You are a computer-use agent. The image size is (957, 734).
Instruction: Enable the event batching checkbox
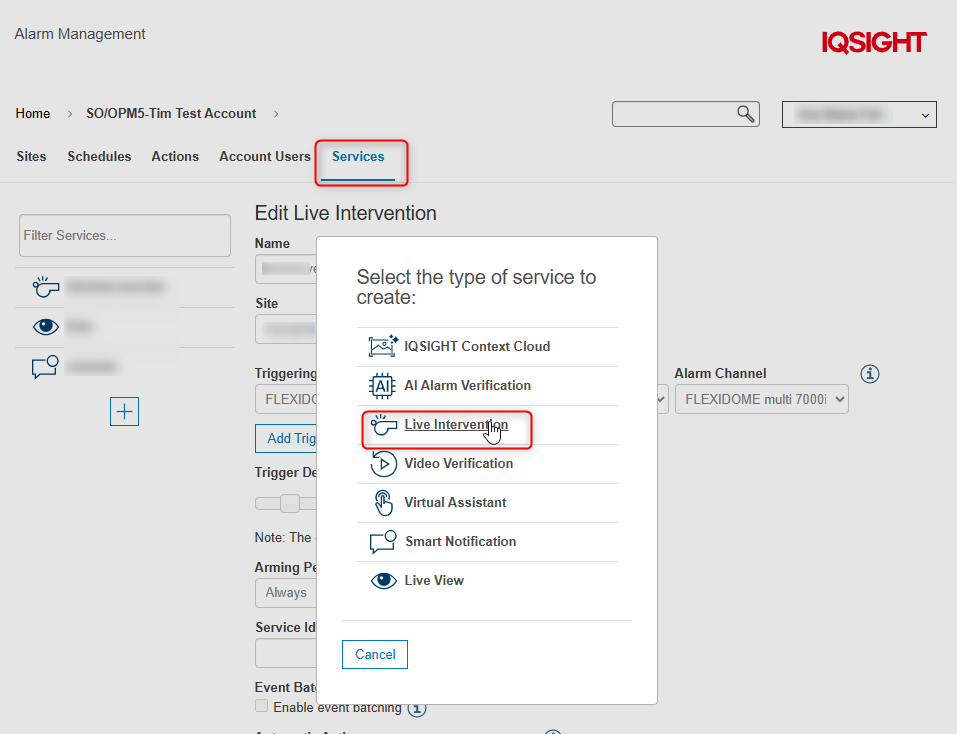click(x=262, y=706)
